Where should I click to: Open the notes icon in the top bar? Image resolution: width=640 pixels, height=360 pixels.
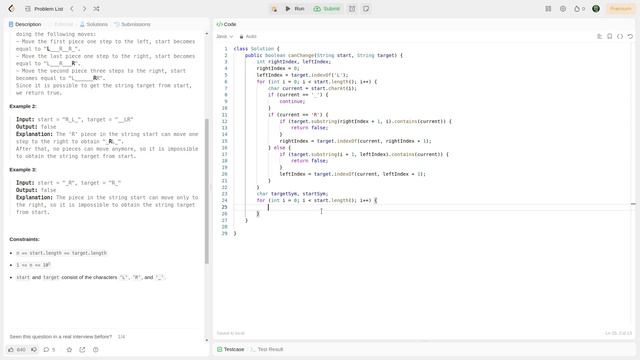click(x=366, y=9)
